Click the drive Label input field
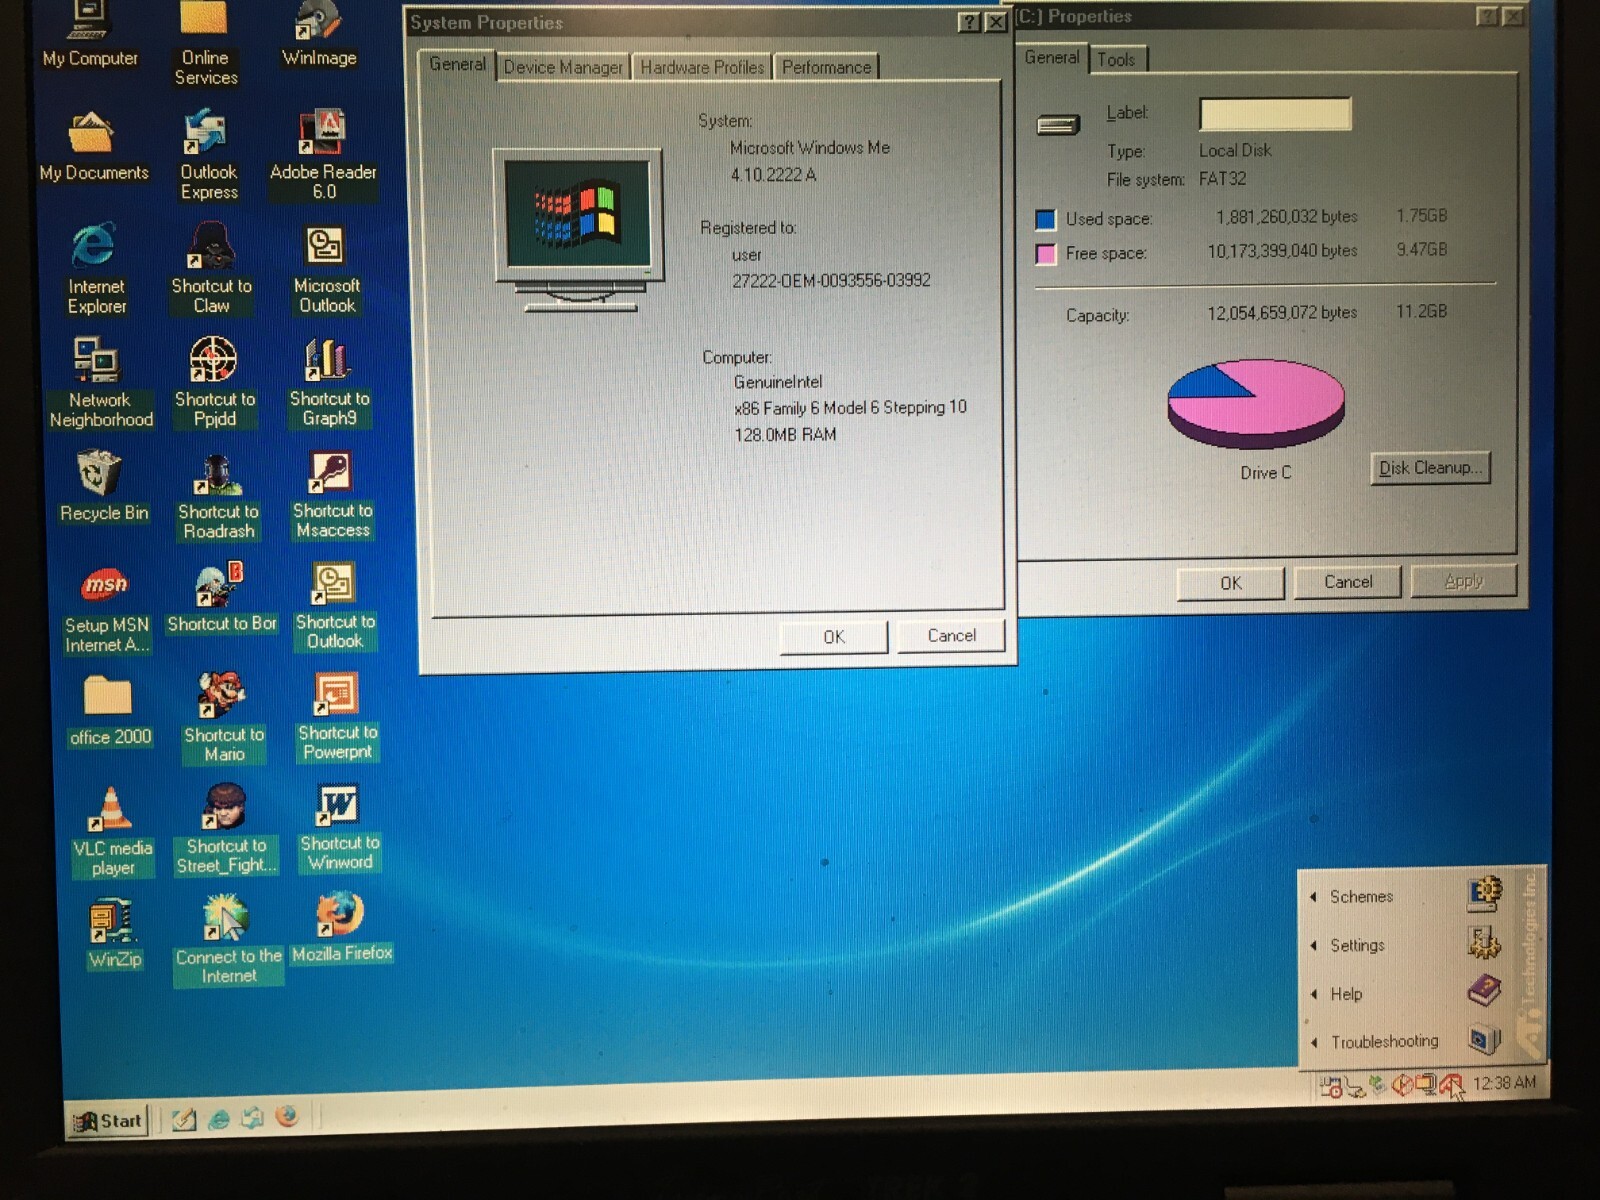The height and width of the screenshot is (1200, 1600). point(1275,114)
